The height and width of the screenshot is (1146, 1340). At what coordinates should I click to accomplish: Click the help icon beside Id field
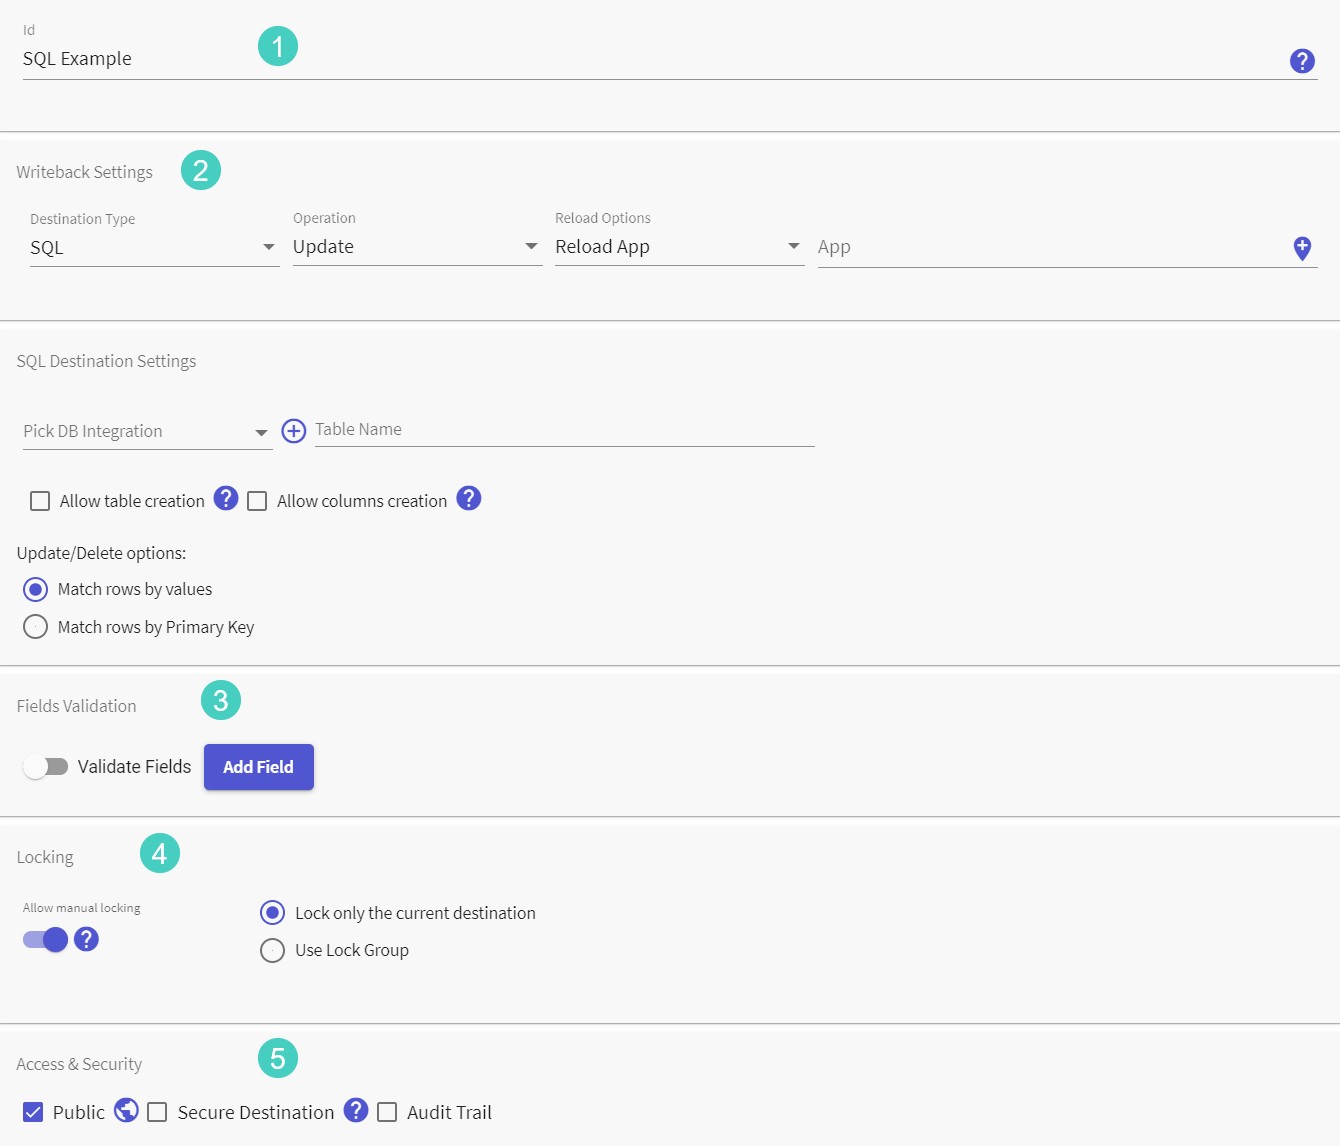(1302, 61)
